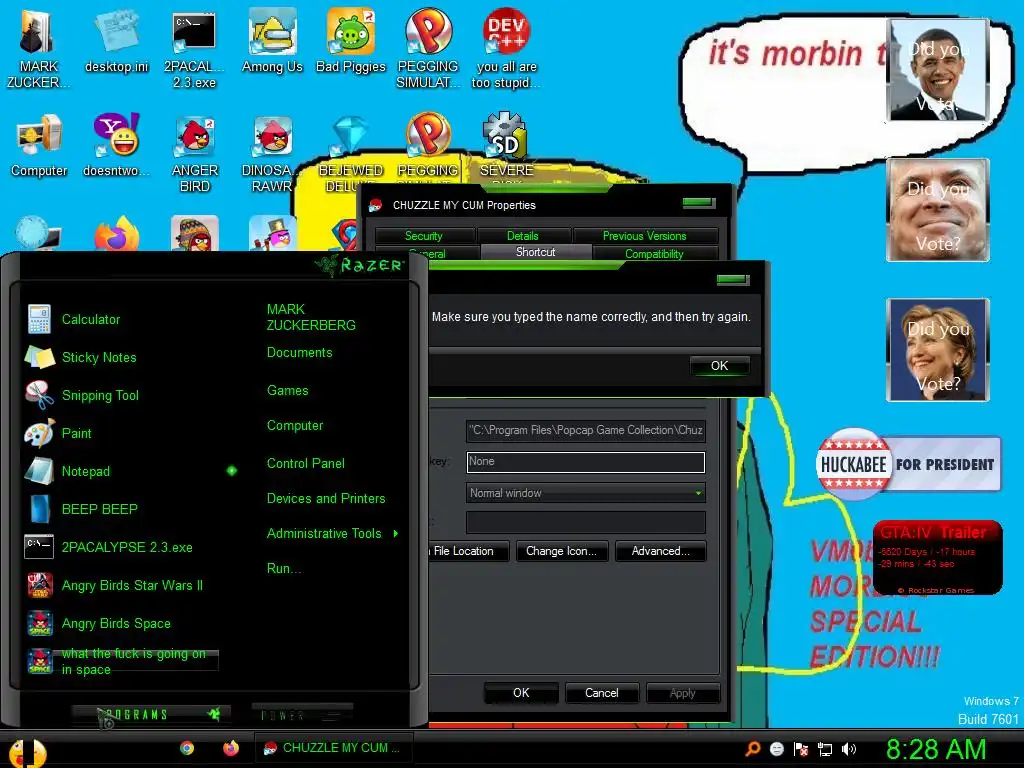1024x768 pixels.
Task: Click the empty Comment field
Action: (586, 522)
